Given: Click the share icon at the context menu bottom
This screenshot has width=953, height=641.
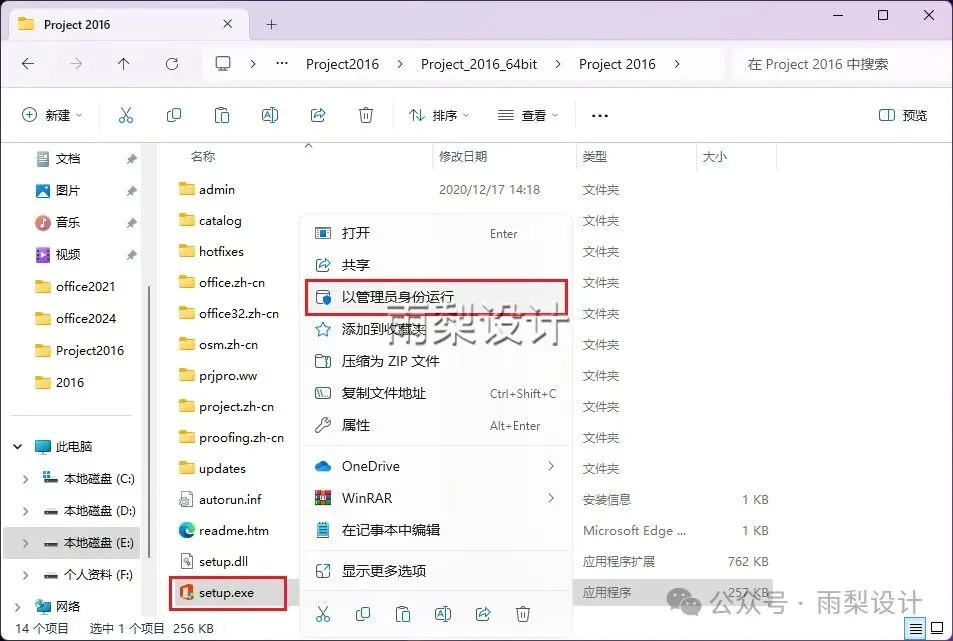Looking at the screenshot, I should tap(483, 614).
